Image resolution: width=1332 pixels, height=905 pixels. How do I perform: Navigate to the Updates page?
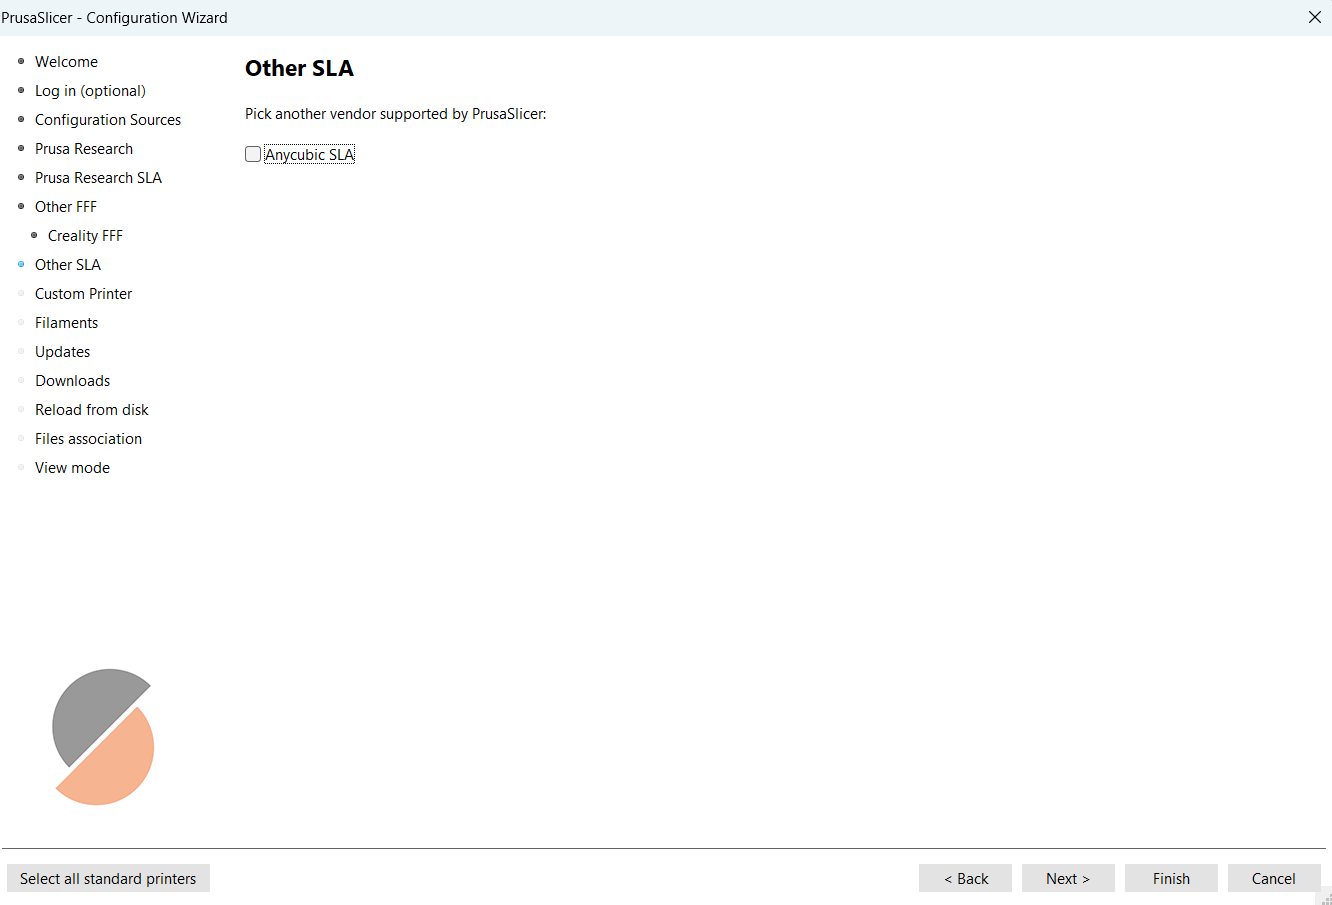coord(62,352)
